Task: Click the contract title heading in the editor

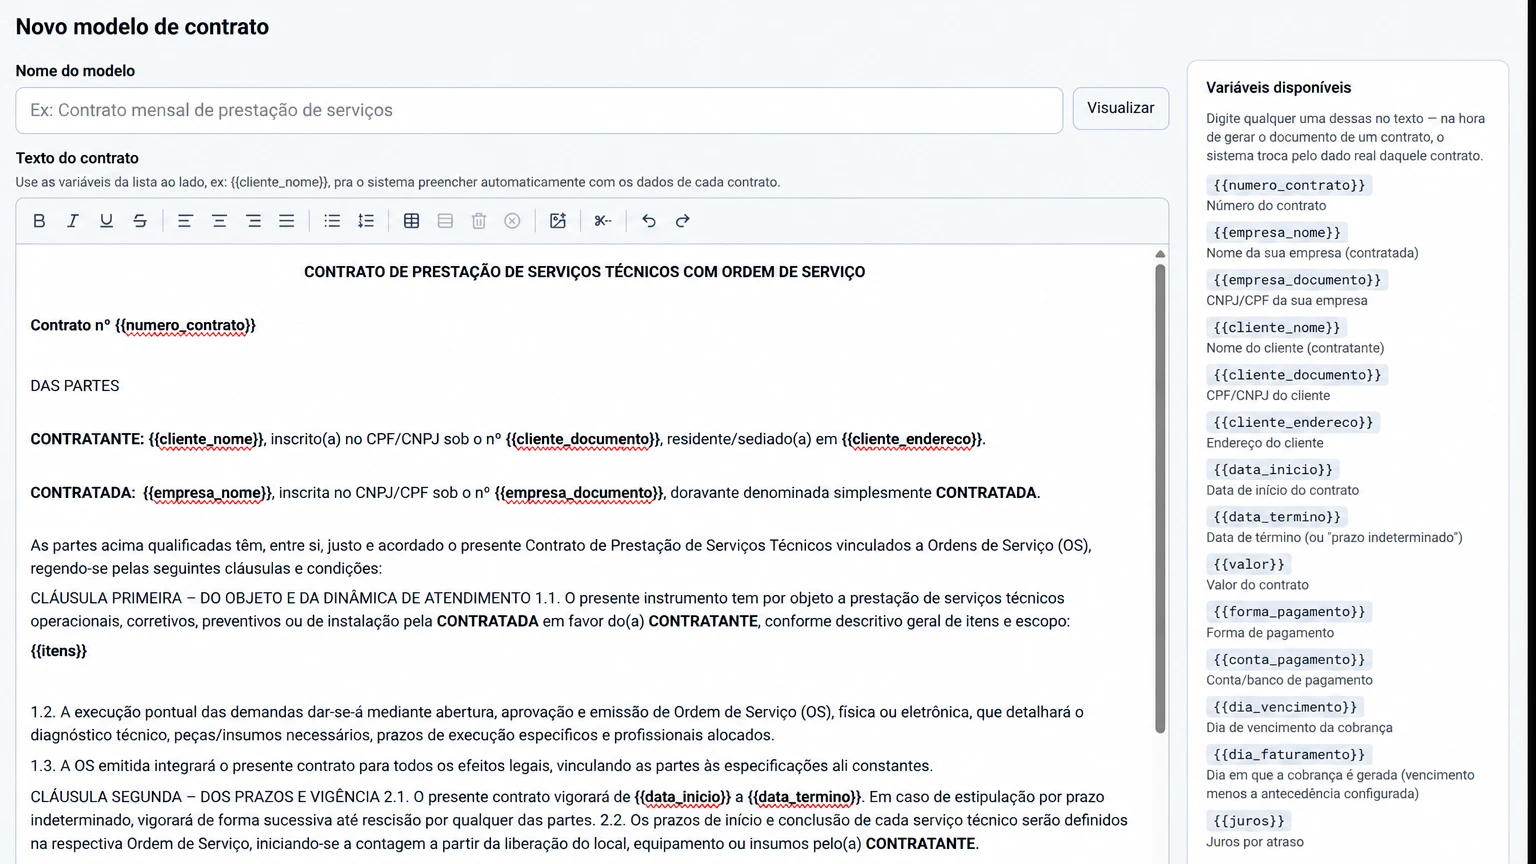Action: click(585, 272)
